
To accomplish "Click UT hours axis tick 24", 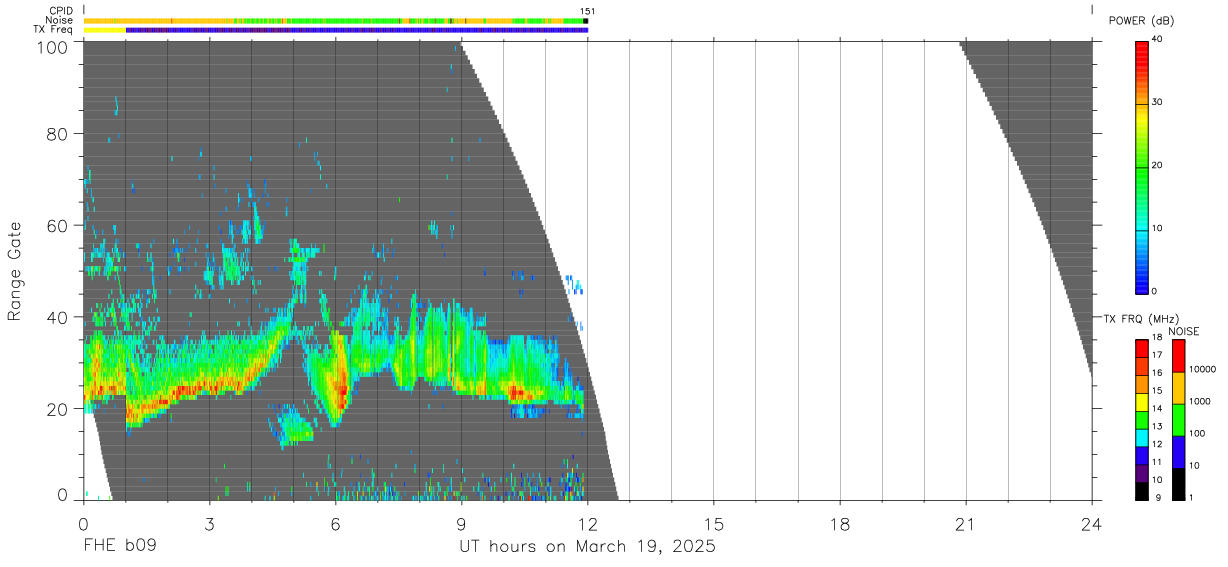I will pyautogui.click(x=1091, y=523).
